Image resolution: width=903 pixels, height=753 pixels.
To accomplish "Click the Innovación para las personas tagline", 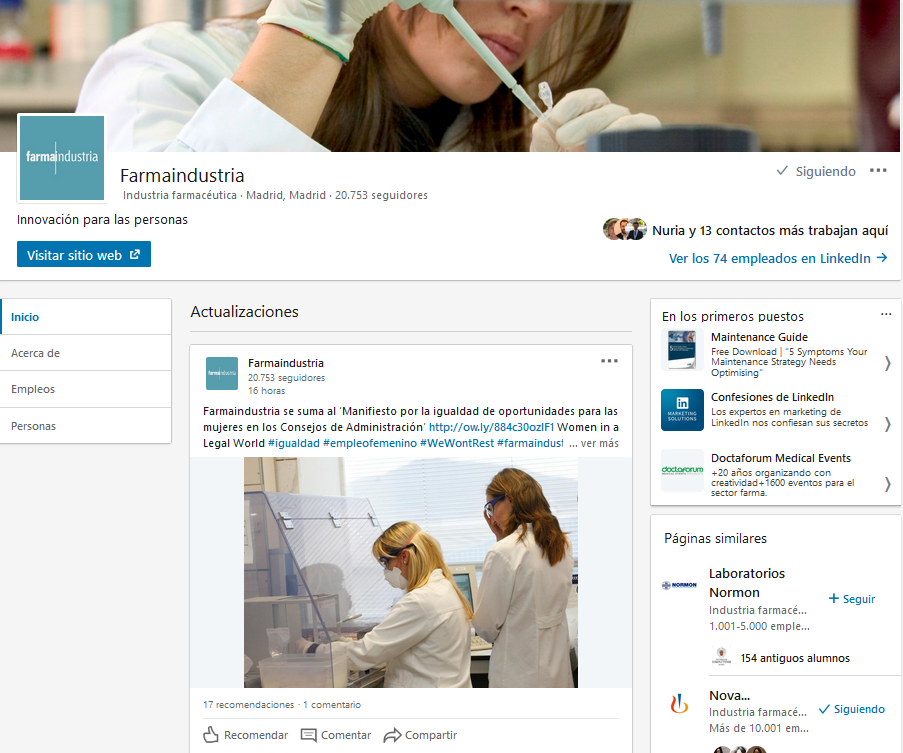I will pos(102,219).
